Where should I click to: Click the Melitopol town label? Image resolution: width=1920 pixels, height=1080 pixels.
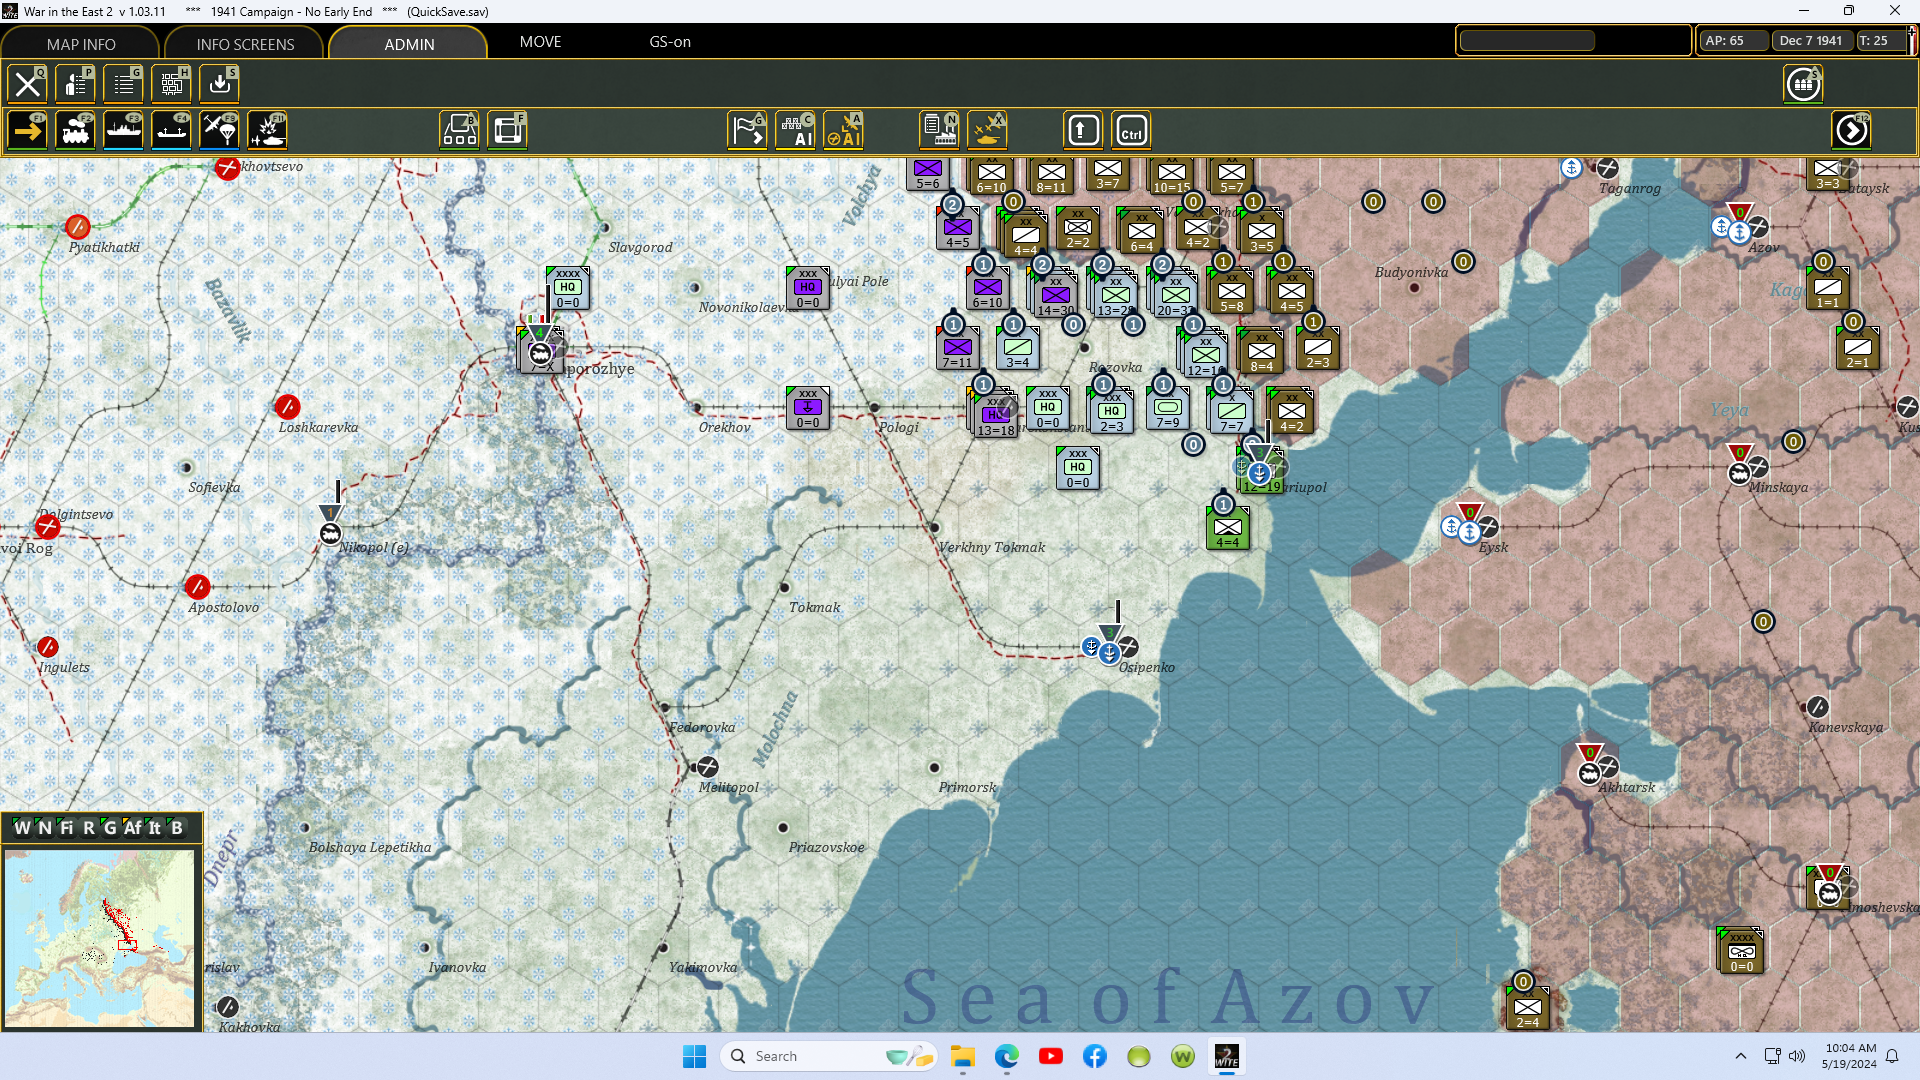pyautogui.click(x=728, y=787)
